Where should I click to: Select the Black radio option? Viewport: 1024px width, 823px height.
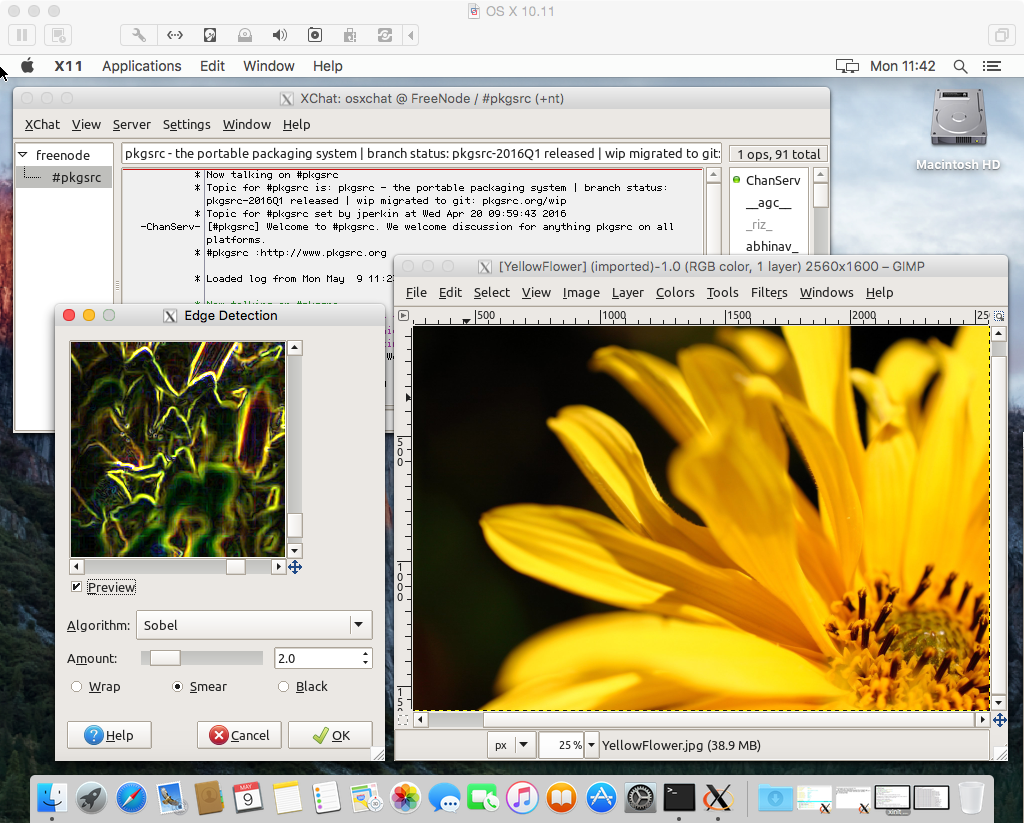pos(284,687)
